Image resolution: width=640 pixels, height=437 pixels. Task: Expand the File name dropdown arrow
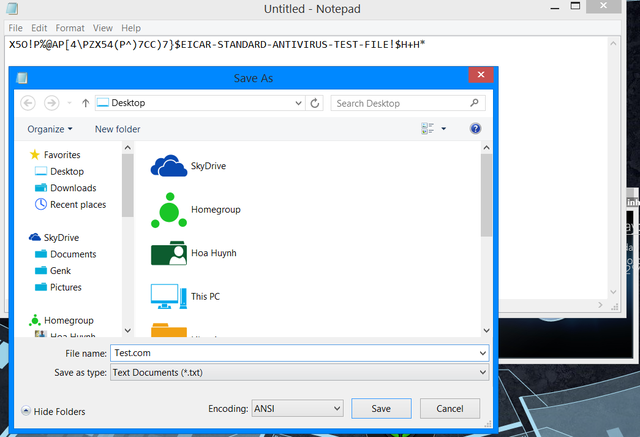pyautogui.click(x=483, y=353)
